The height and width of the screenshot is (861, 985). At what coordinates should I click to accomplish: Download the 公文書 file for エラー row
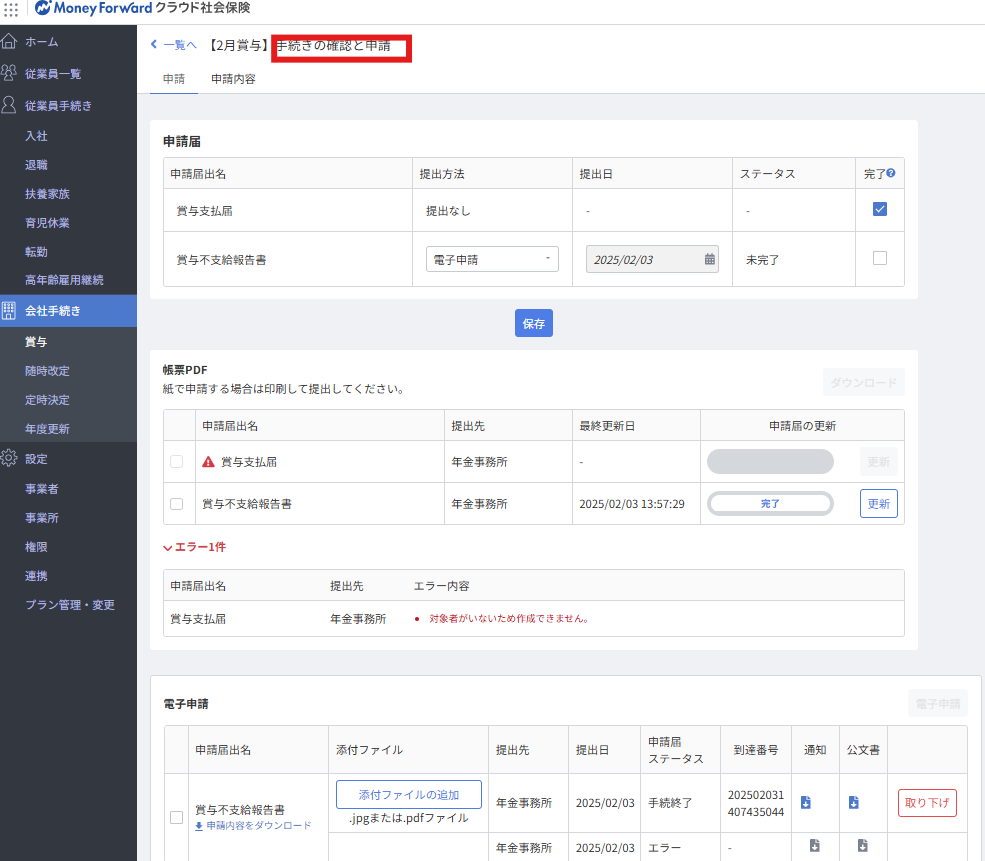point(862,846)
